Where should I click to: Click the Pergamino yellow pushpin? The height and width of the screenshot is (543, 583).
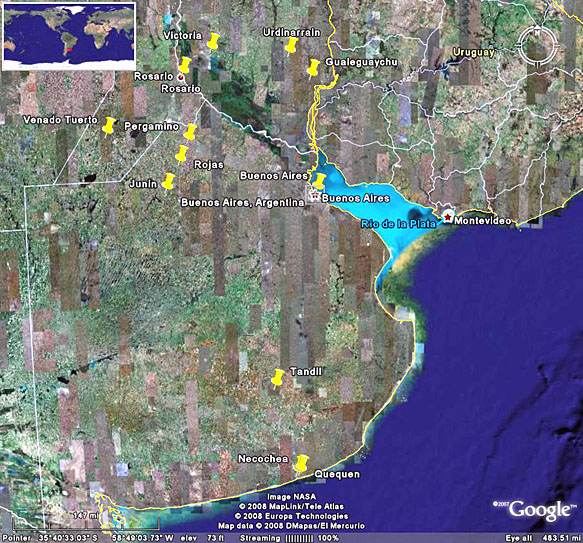pos(190,132)
